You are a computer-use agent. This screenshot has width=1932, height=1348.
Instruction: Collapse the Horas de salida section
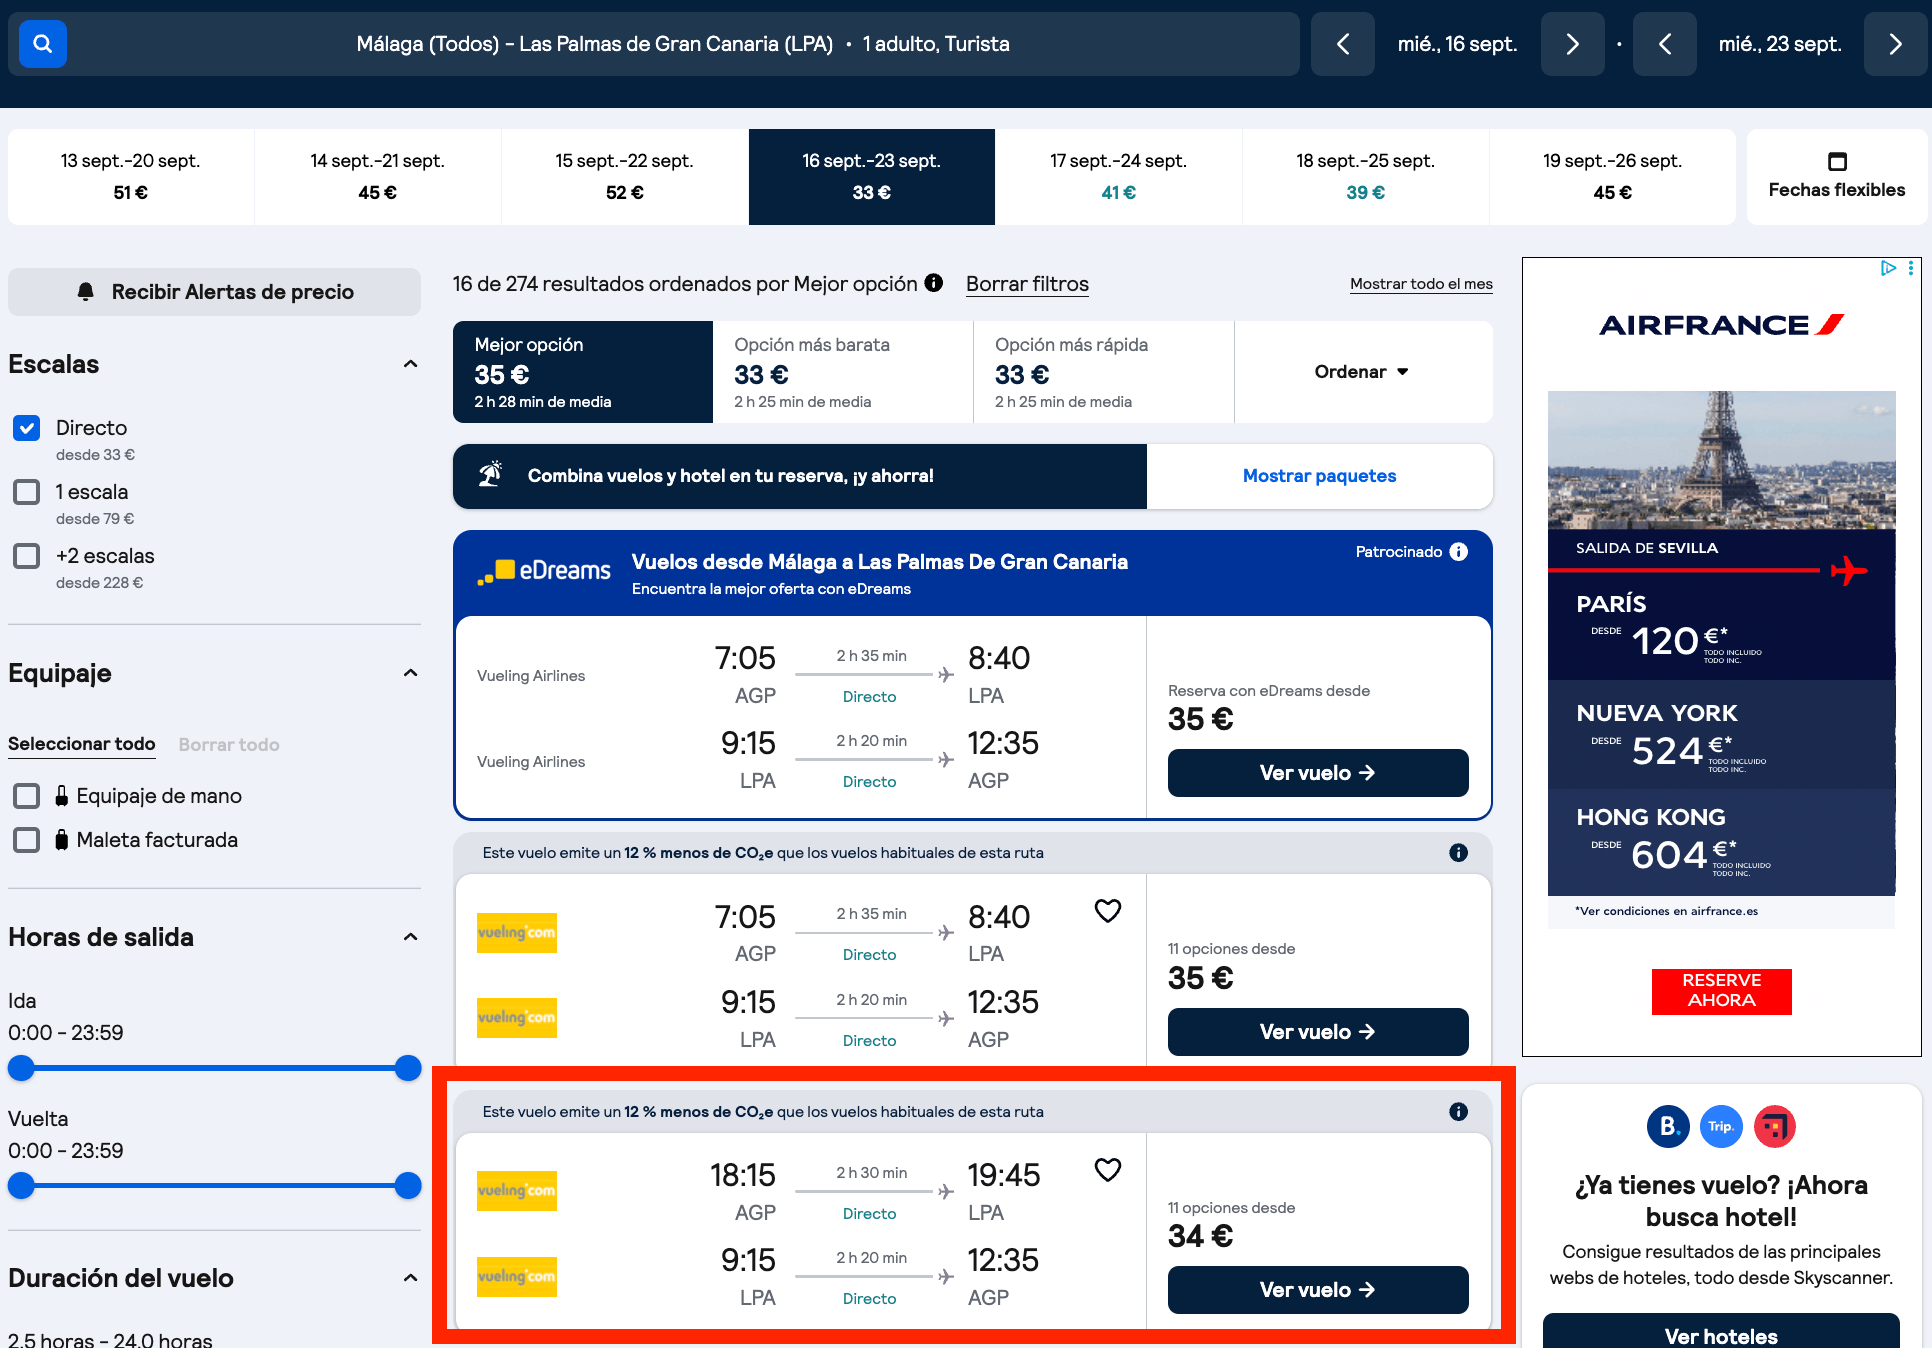(410, 937)
